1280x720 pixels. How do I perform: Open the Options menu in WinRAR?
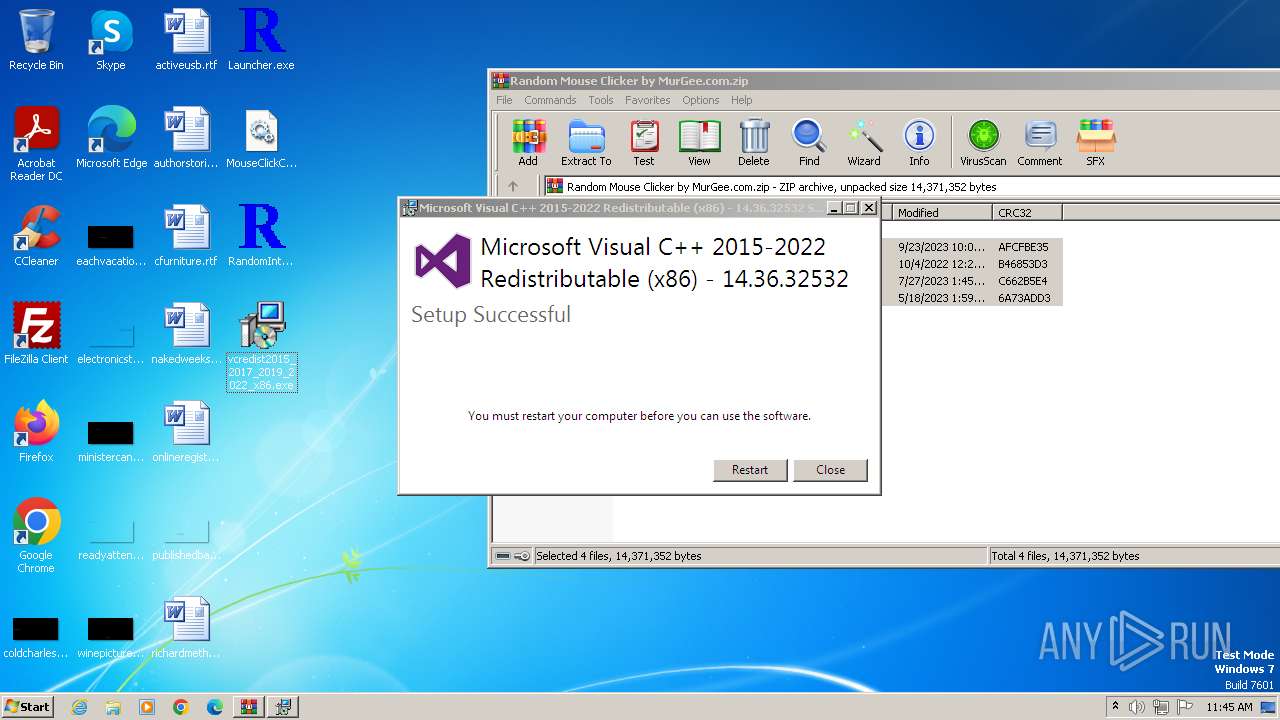(701, 100)
